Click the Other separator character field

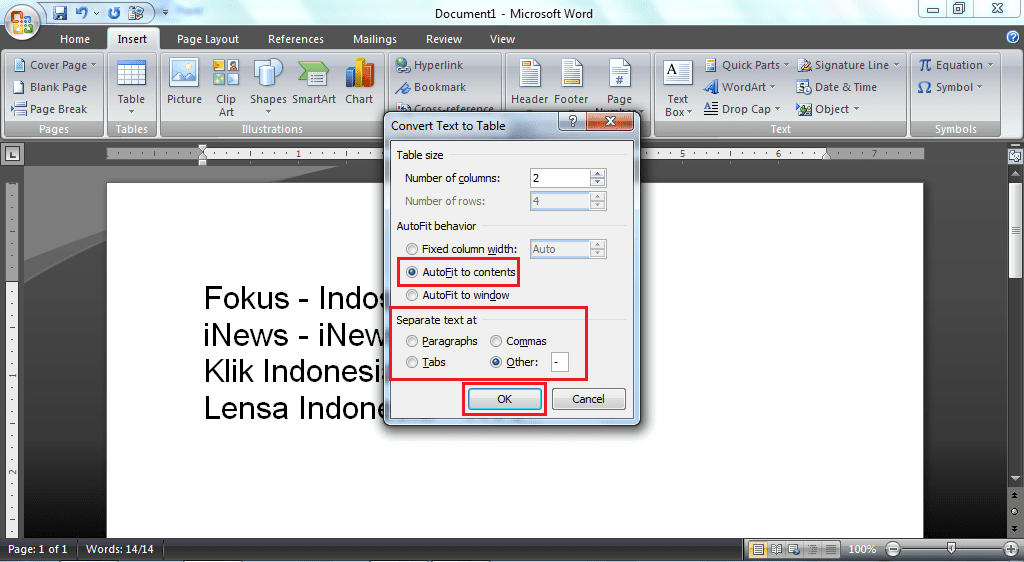coord(560,362)
